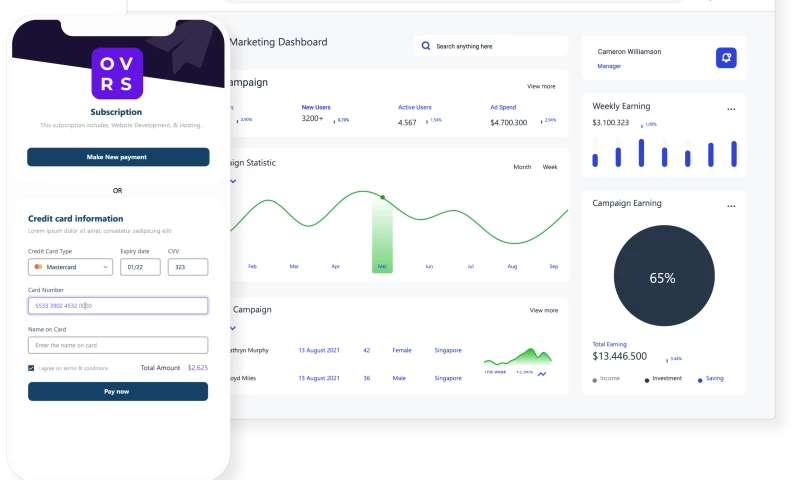Click age 42 in Kathryn Murphy row
800x480 pixels.
pyautogui.click(x=366, y=350)
